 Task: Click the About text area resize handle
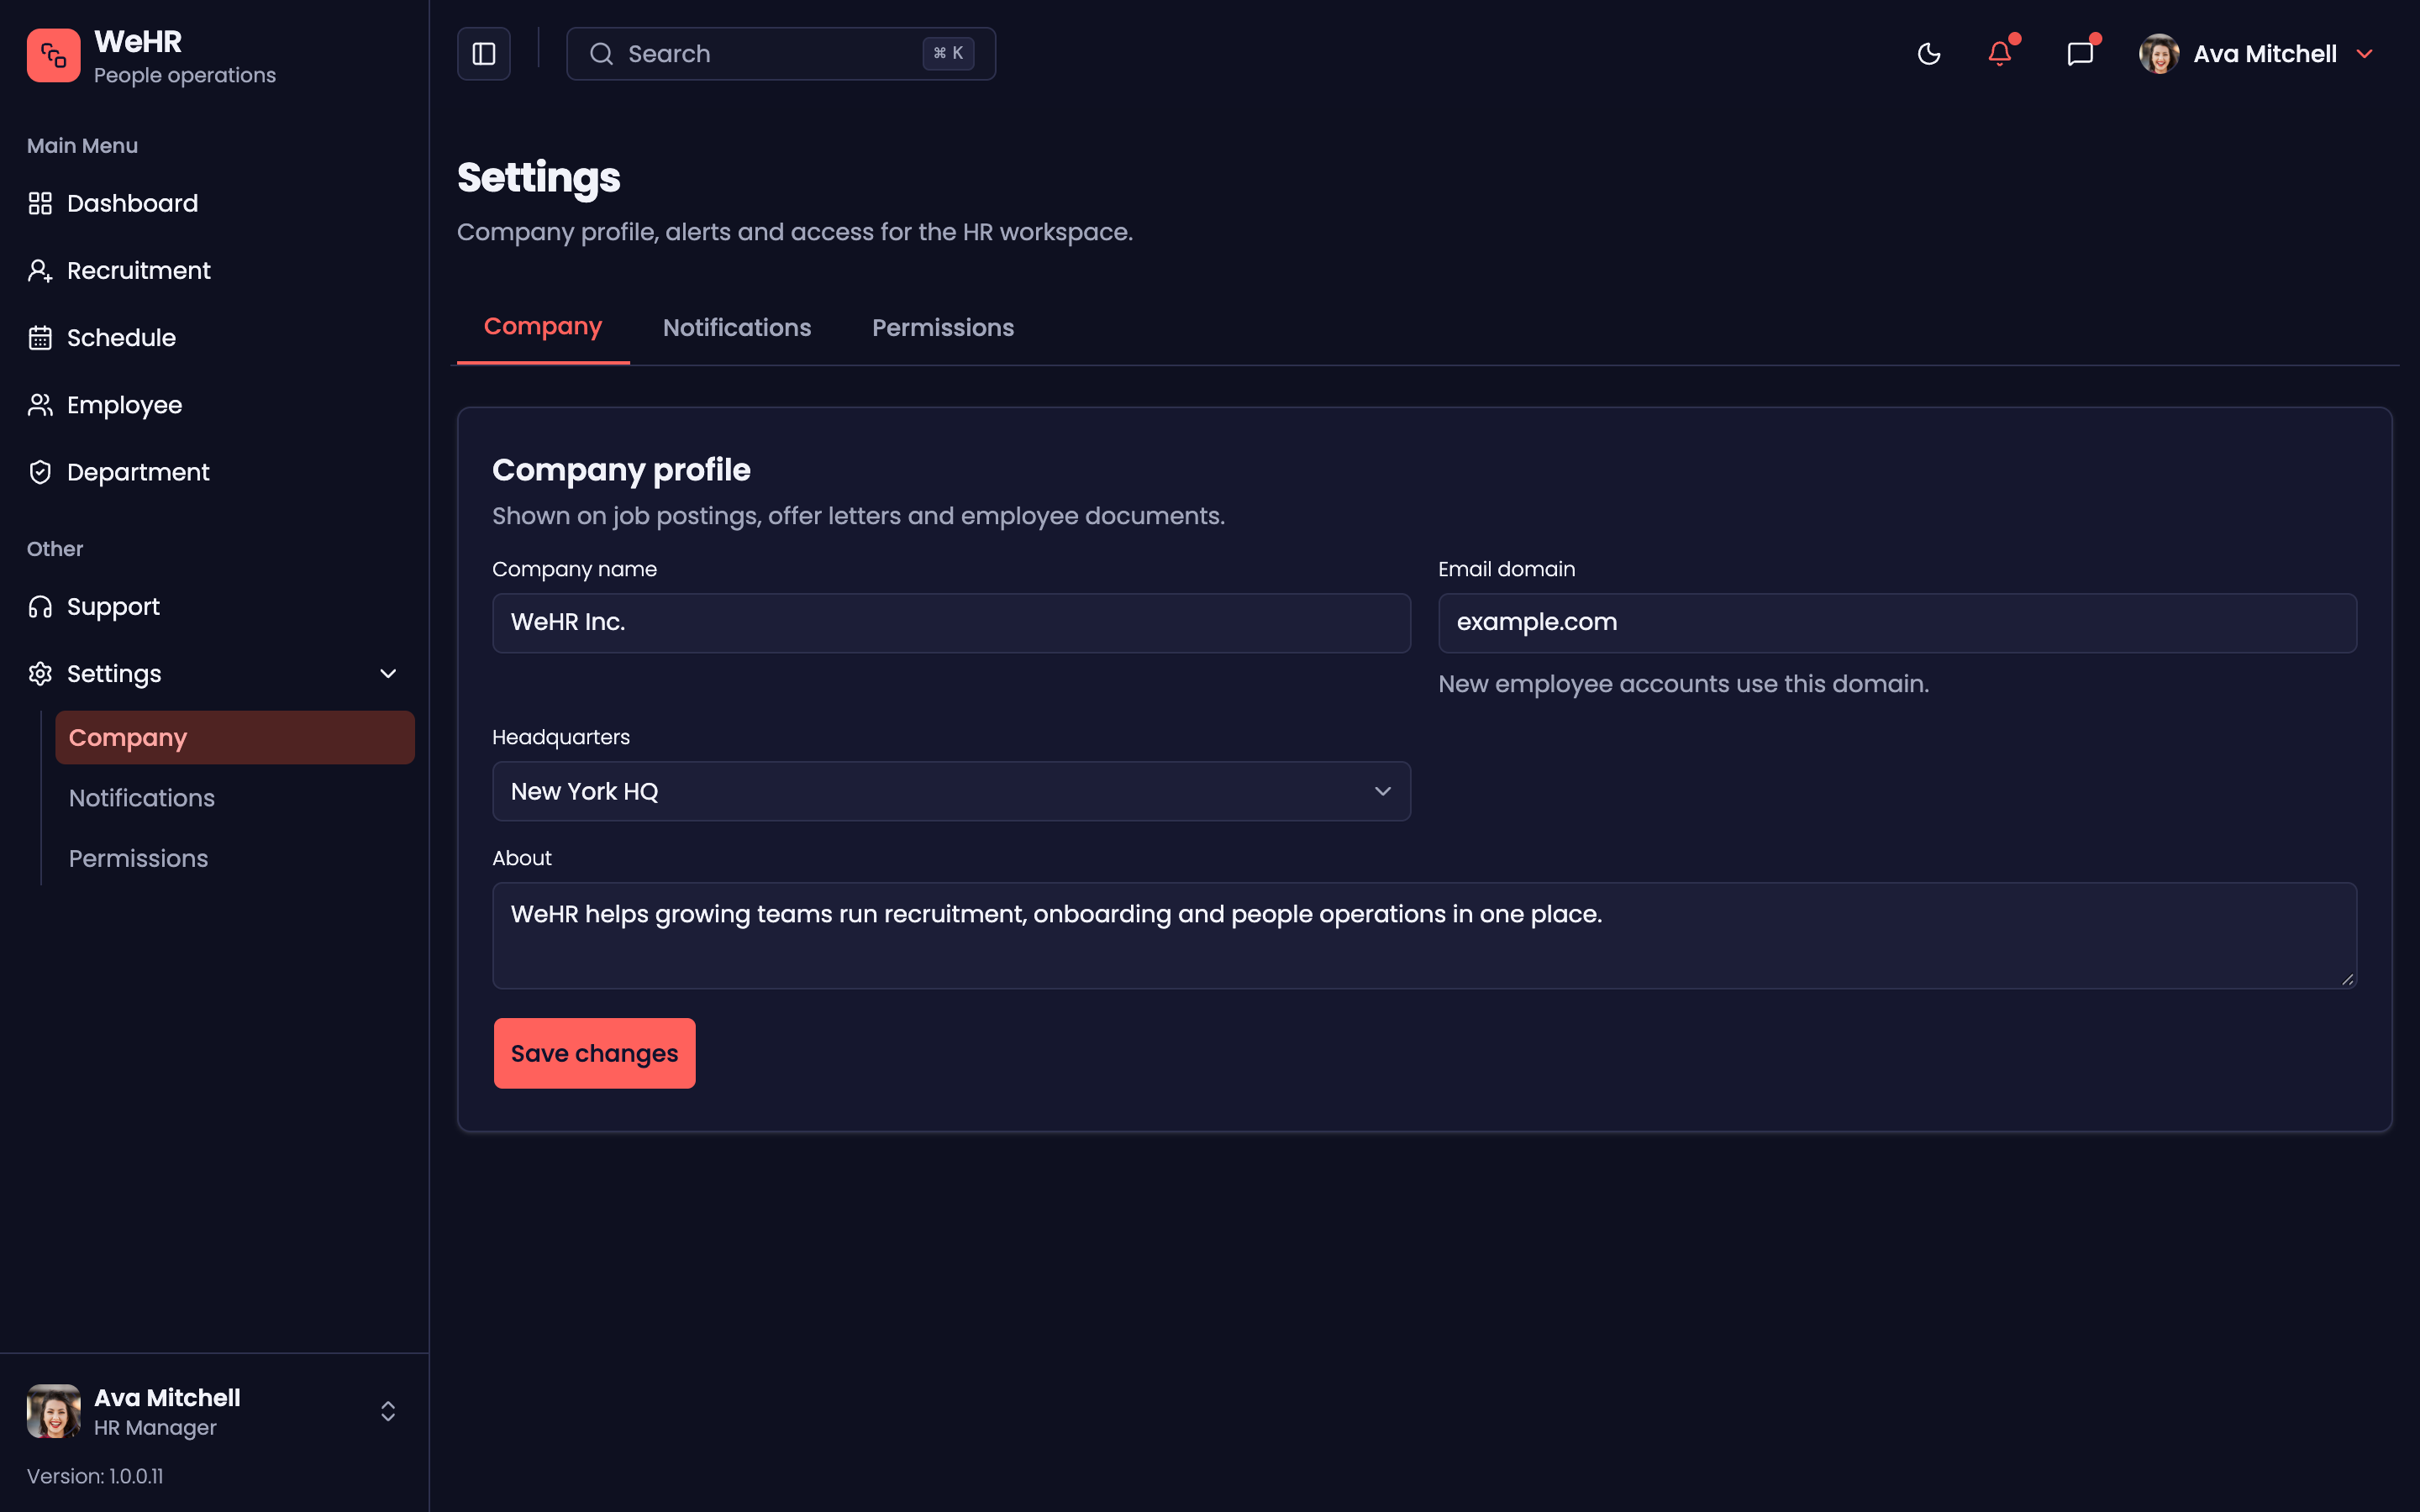[2348, 979]
